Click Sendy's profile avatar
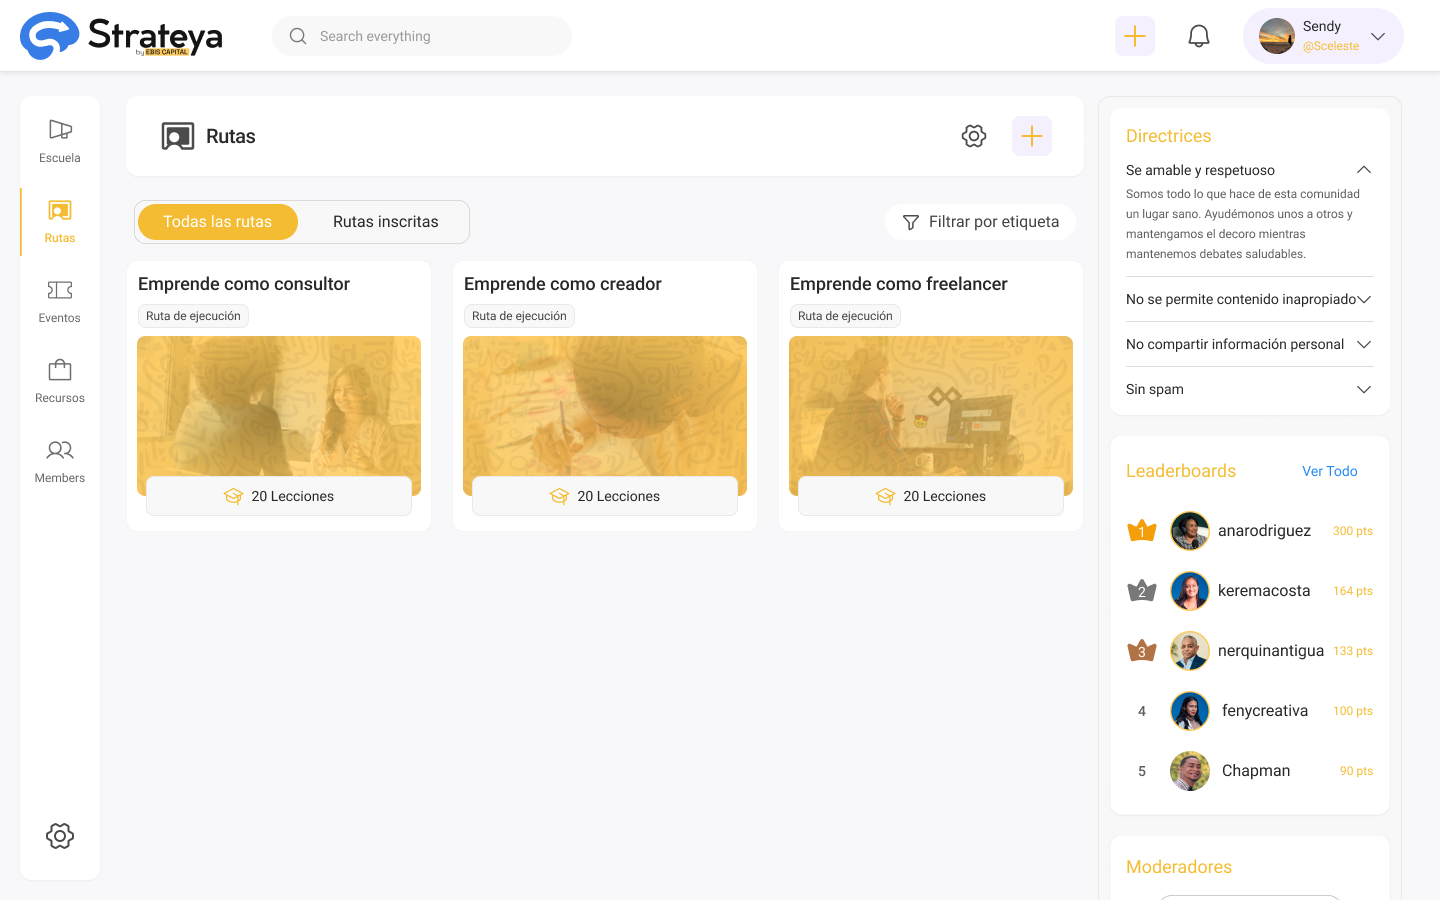The image size is (1440, 900). coord(1277,36)
